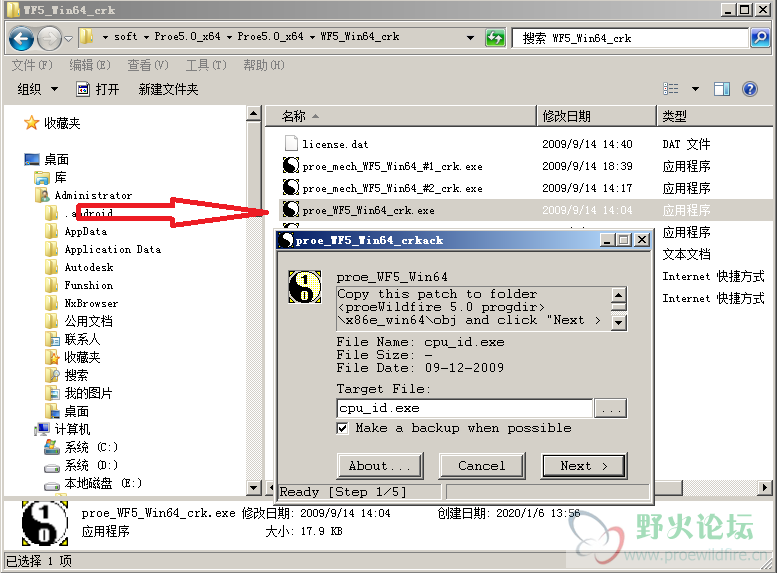Expand arrow before first Proe5.0_x64 breadcrumb
777x573 pixels.
pyautogui.click(x=146, y=37)
